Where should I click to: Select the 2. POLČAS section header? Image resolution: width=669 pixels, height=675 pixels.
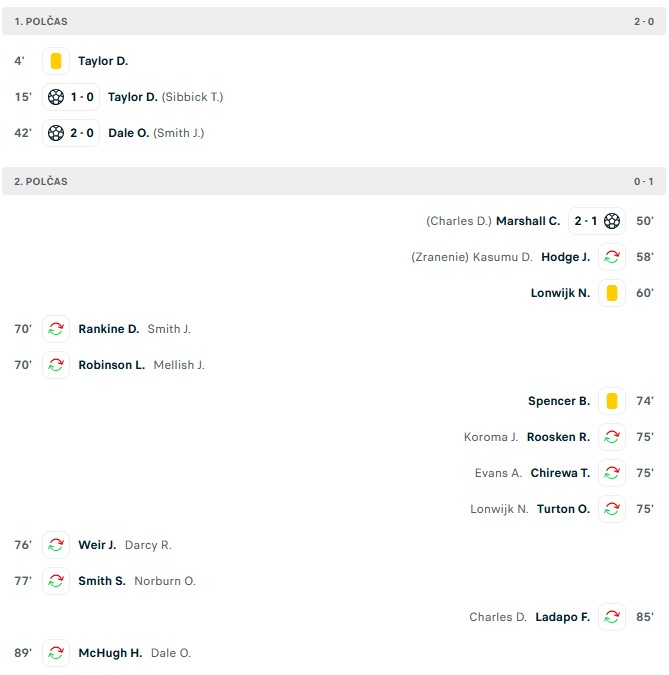(x=42, y=181)
